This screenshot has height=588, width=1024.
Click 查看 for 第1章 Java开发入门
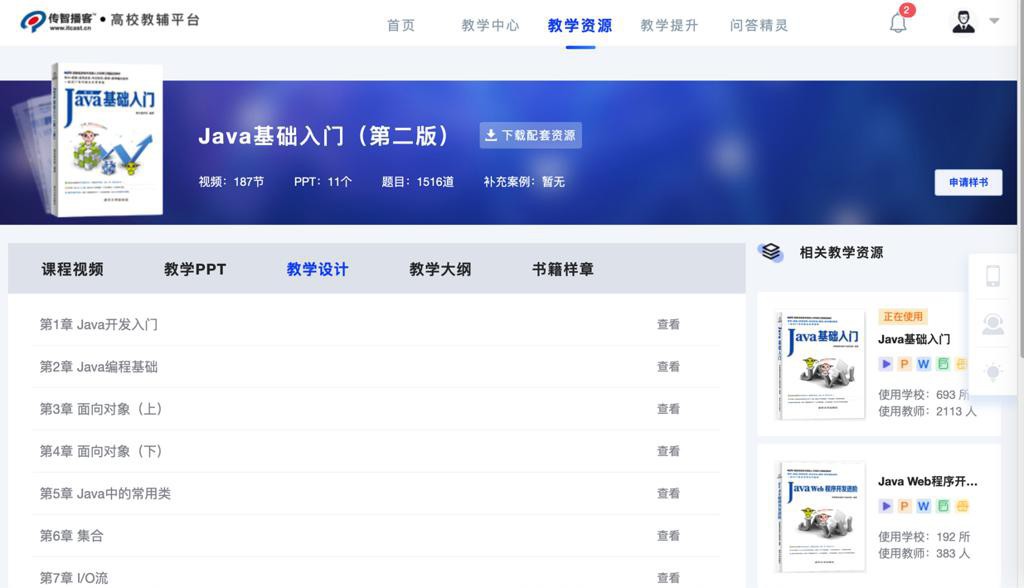668,324
